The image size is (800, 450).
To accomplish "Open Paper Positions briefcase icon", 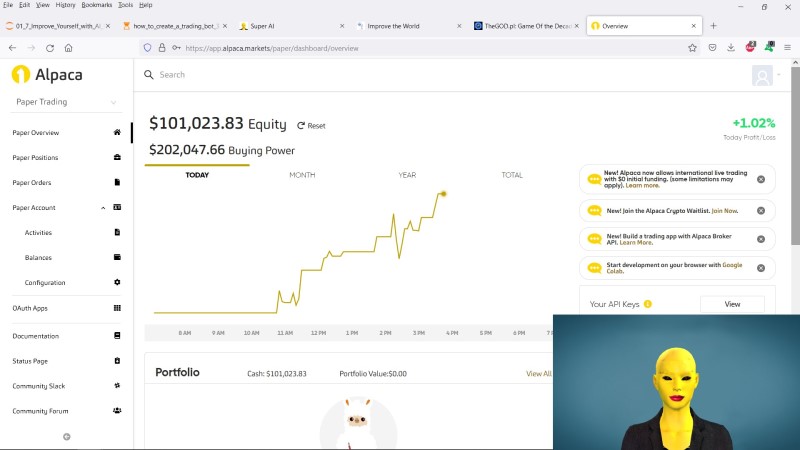I will coord(117,157).
